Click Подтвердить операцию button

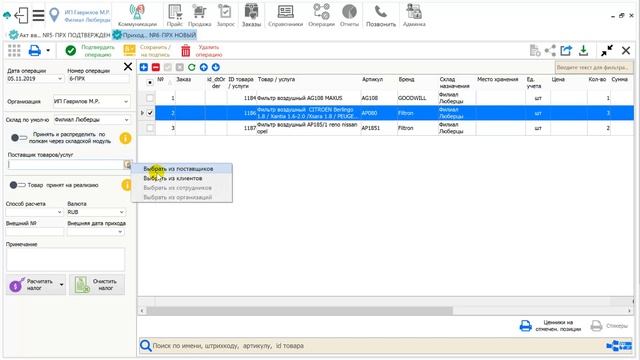click(x=91, y=51)
